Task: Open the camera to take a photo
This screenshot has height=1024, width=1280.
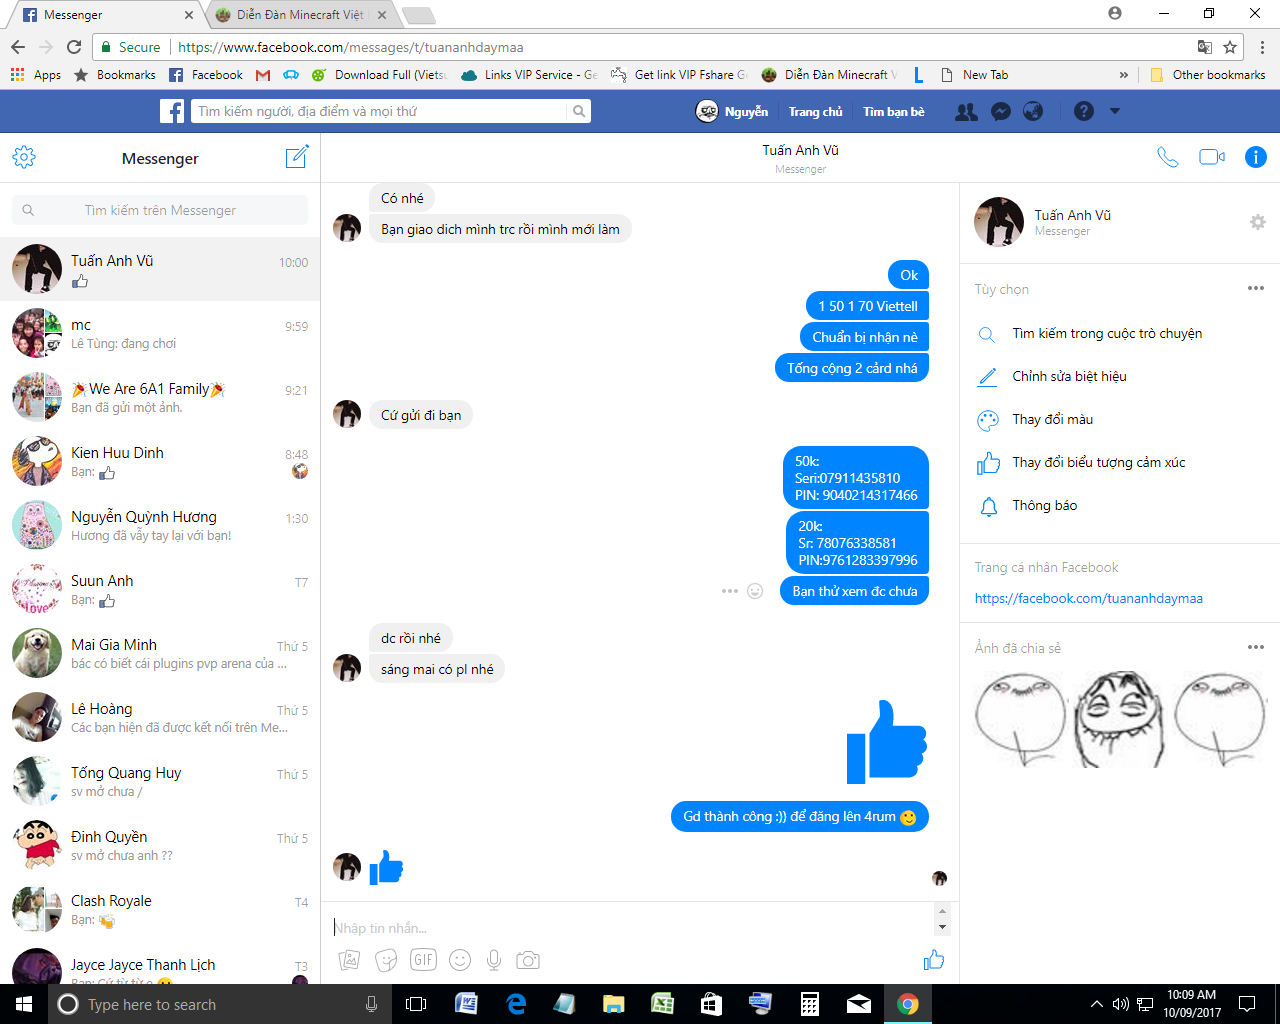Action: (528, 959)
